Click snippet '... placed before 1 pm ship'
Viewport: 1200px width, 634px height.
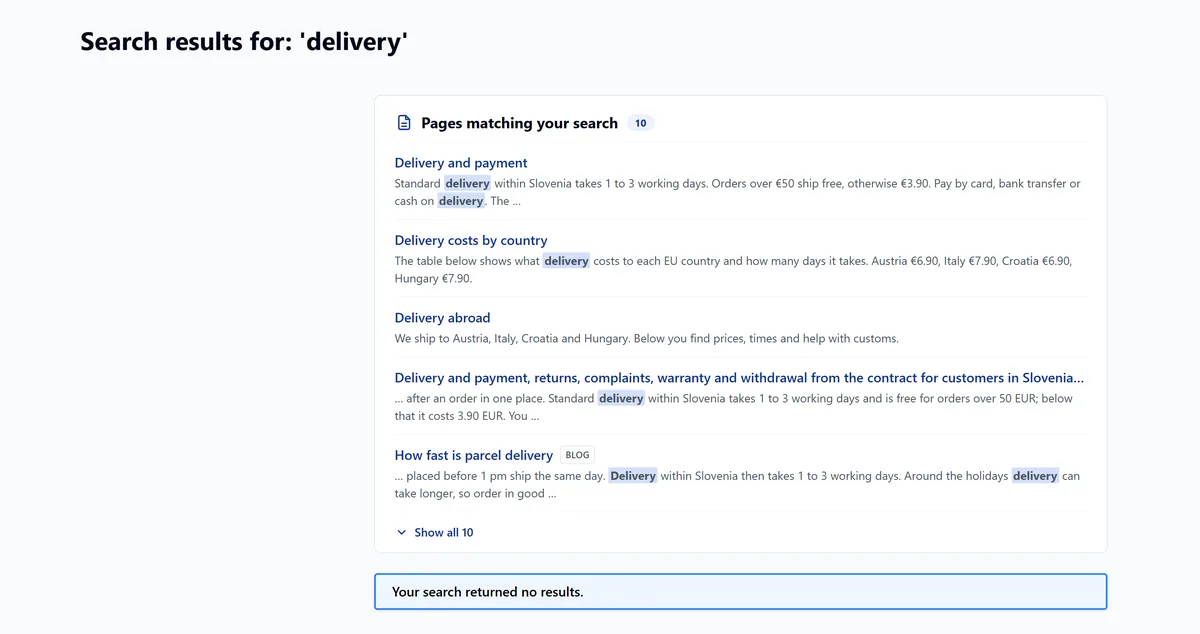click(738, 484)
